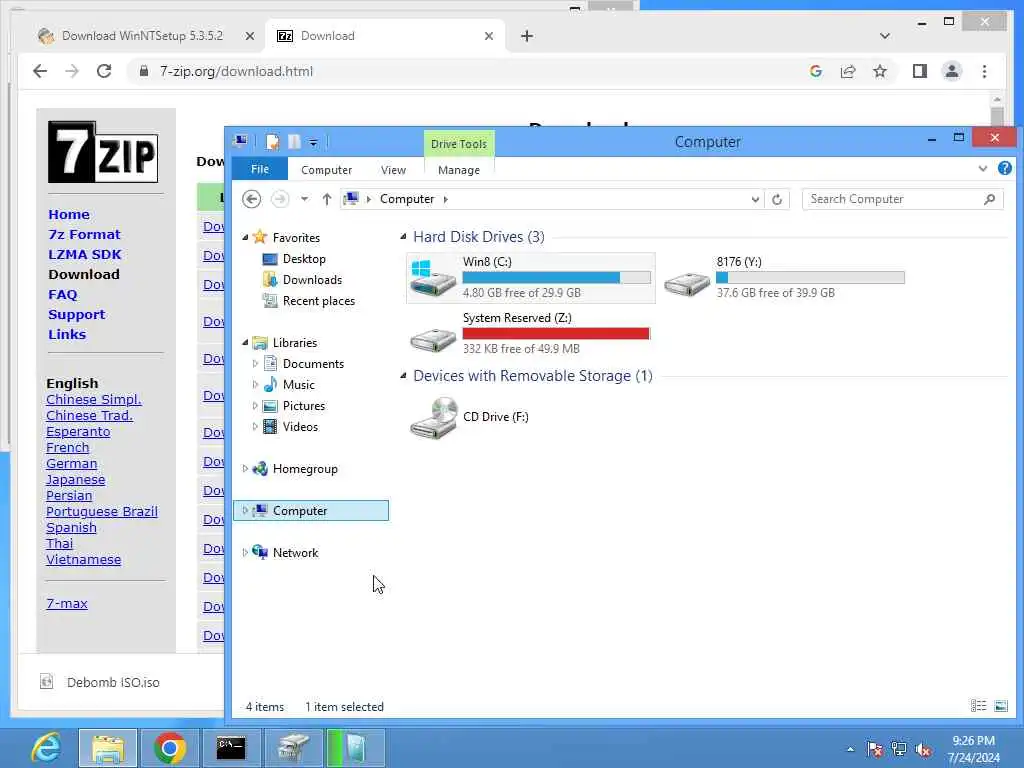The image size is (1024, 768).
Task: Click Explorer Back arrow button
Action: coord(251,199)
